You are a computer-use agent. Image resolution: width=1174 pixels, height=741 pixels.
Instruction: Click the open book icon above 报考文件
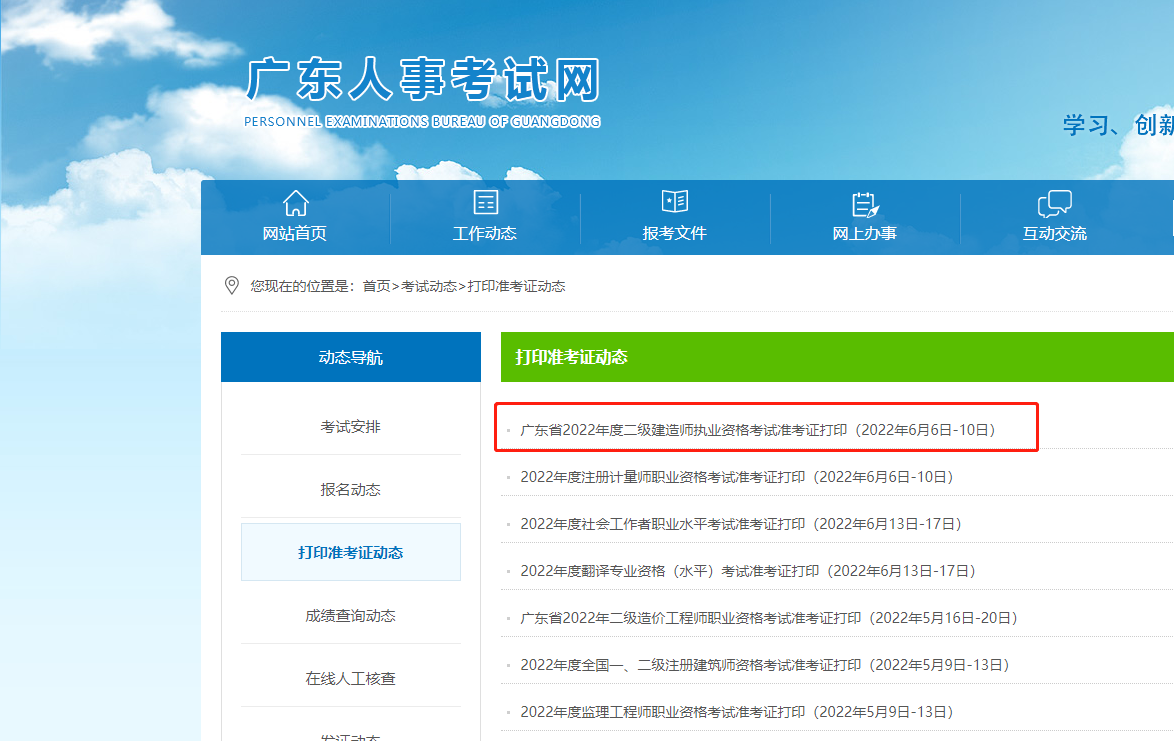(675, 202)
